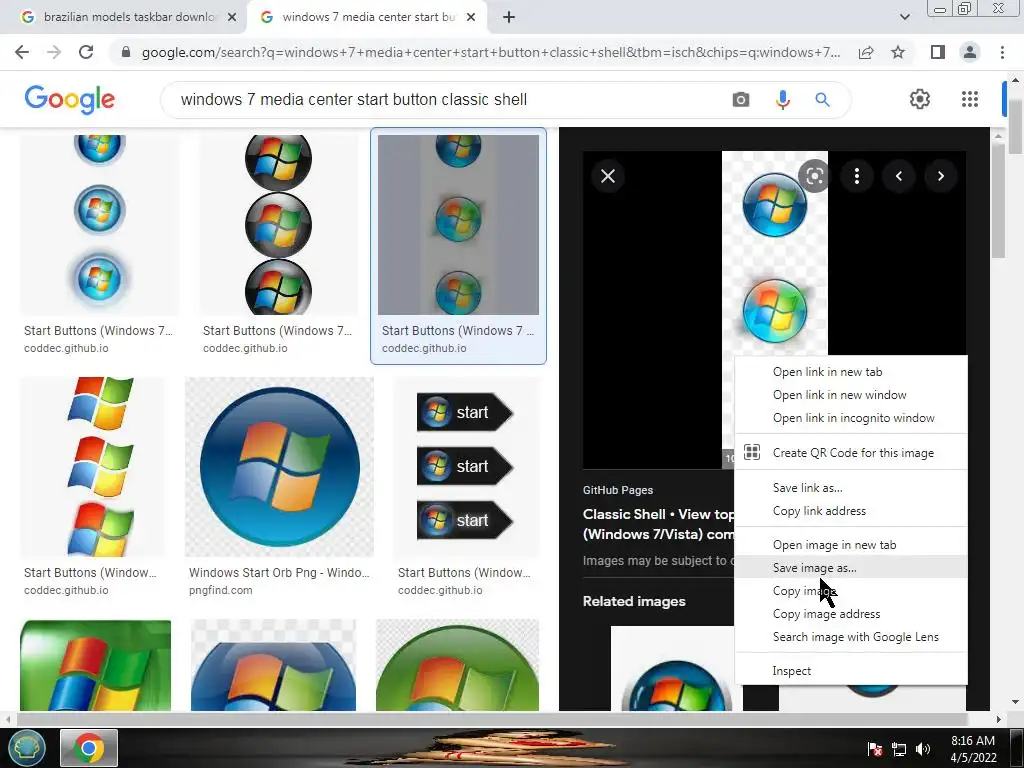
Task: Click the search query input field
Action: click(444, 100)
